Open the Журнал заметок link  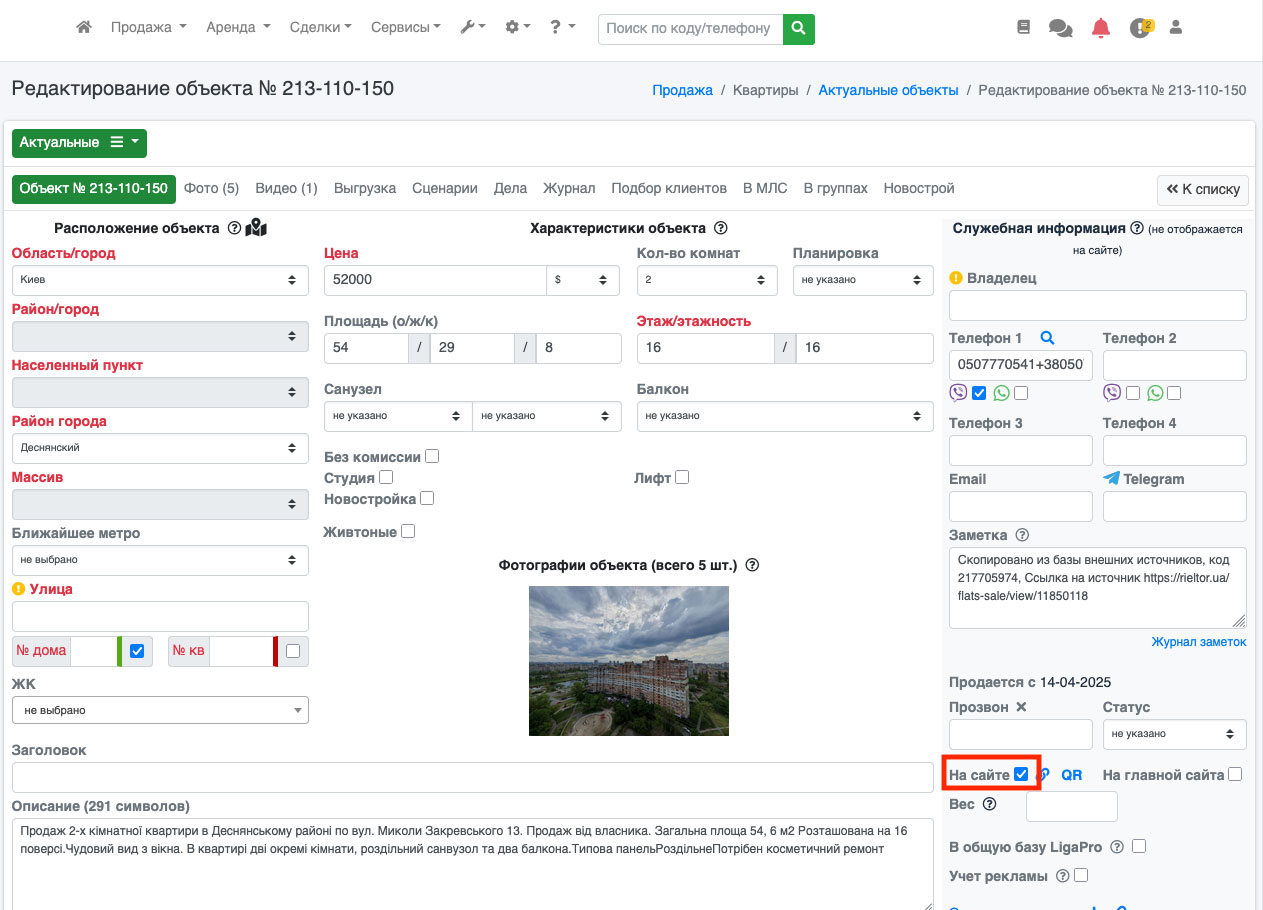1198,642
